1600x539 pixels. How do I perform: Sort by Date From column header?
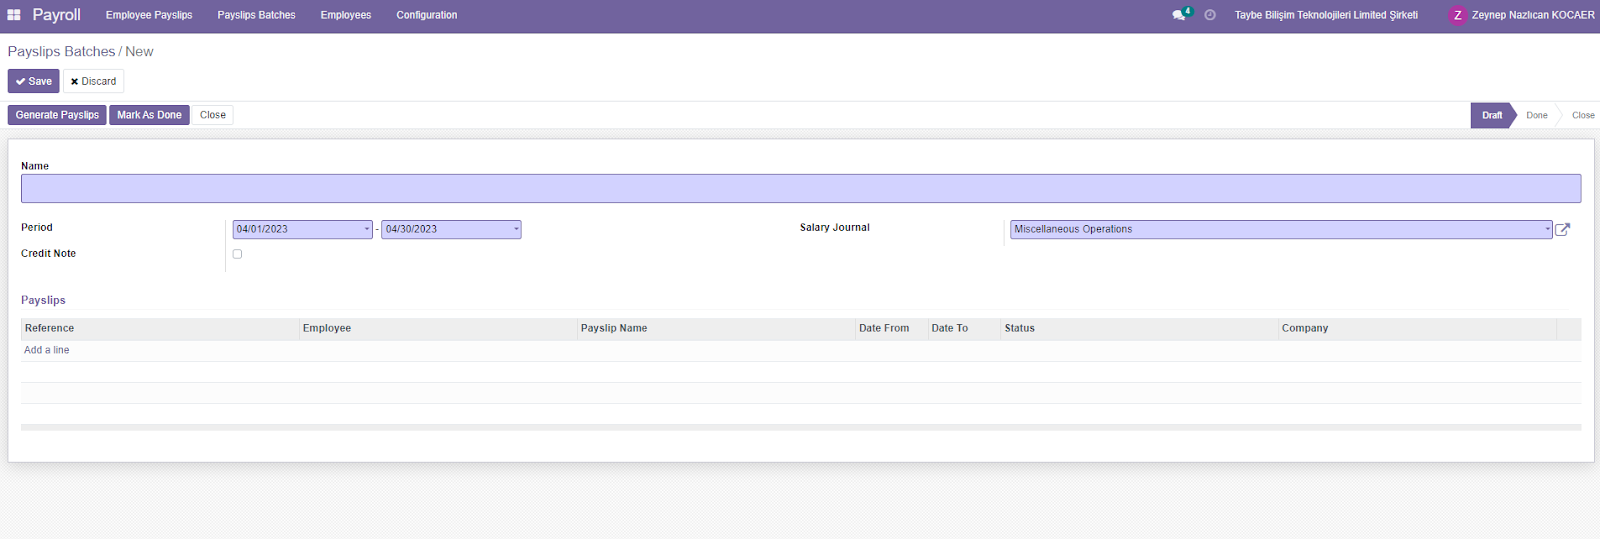click(x=891, y=328)
